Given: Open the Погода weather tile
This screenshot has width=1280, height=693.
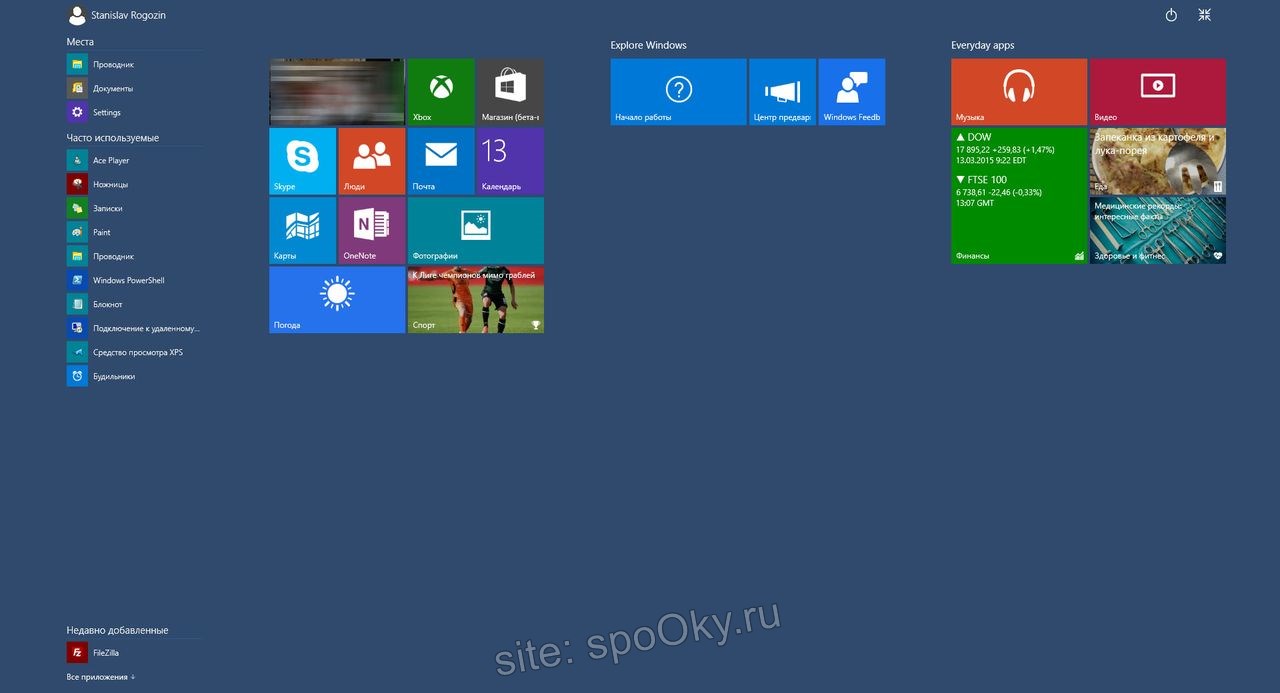Looking at the screenshot, I should coord(337,300).
